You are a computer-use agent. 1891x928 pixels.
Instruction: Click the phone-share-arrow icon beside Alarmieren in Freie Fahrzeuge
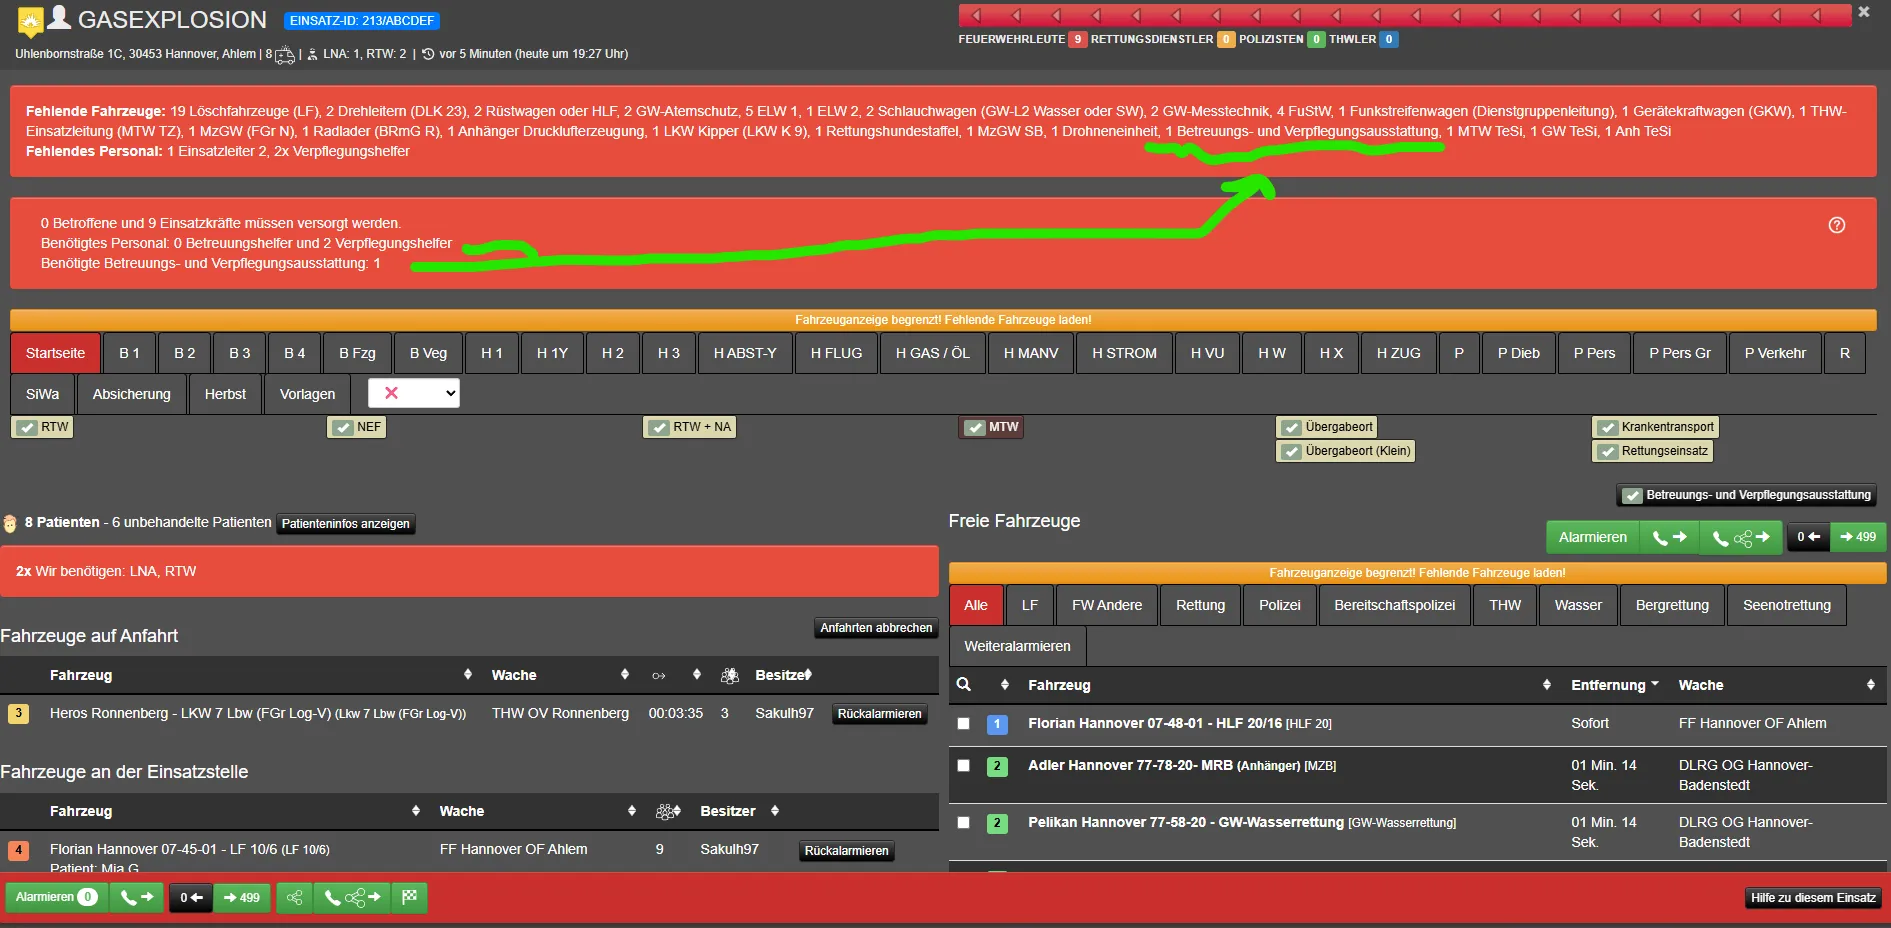pos(1740,537)
